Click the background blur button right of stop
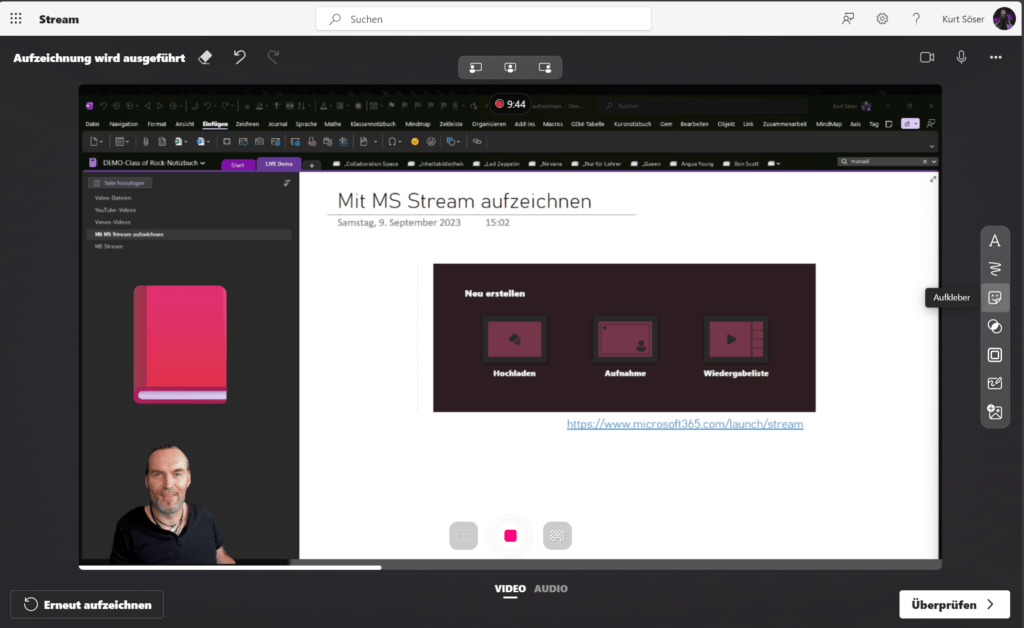The image size is (1024, 628). click(557, 536)
